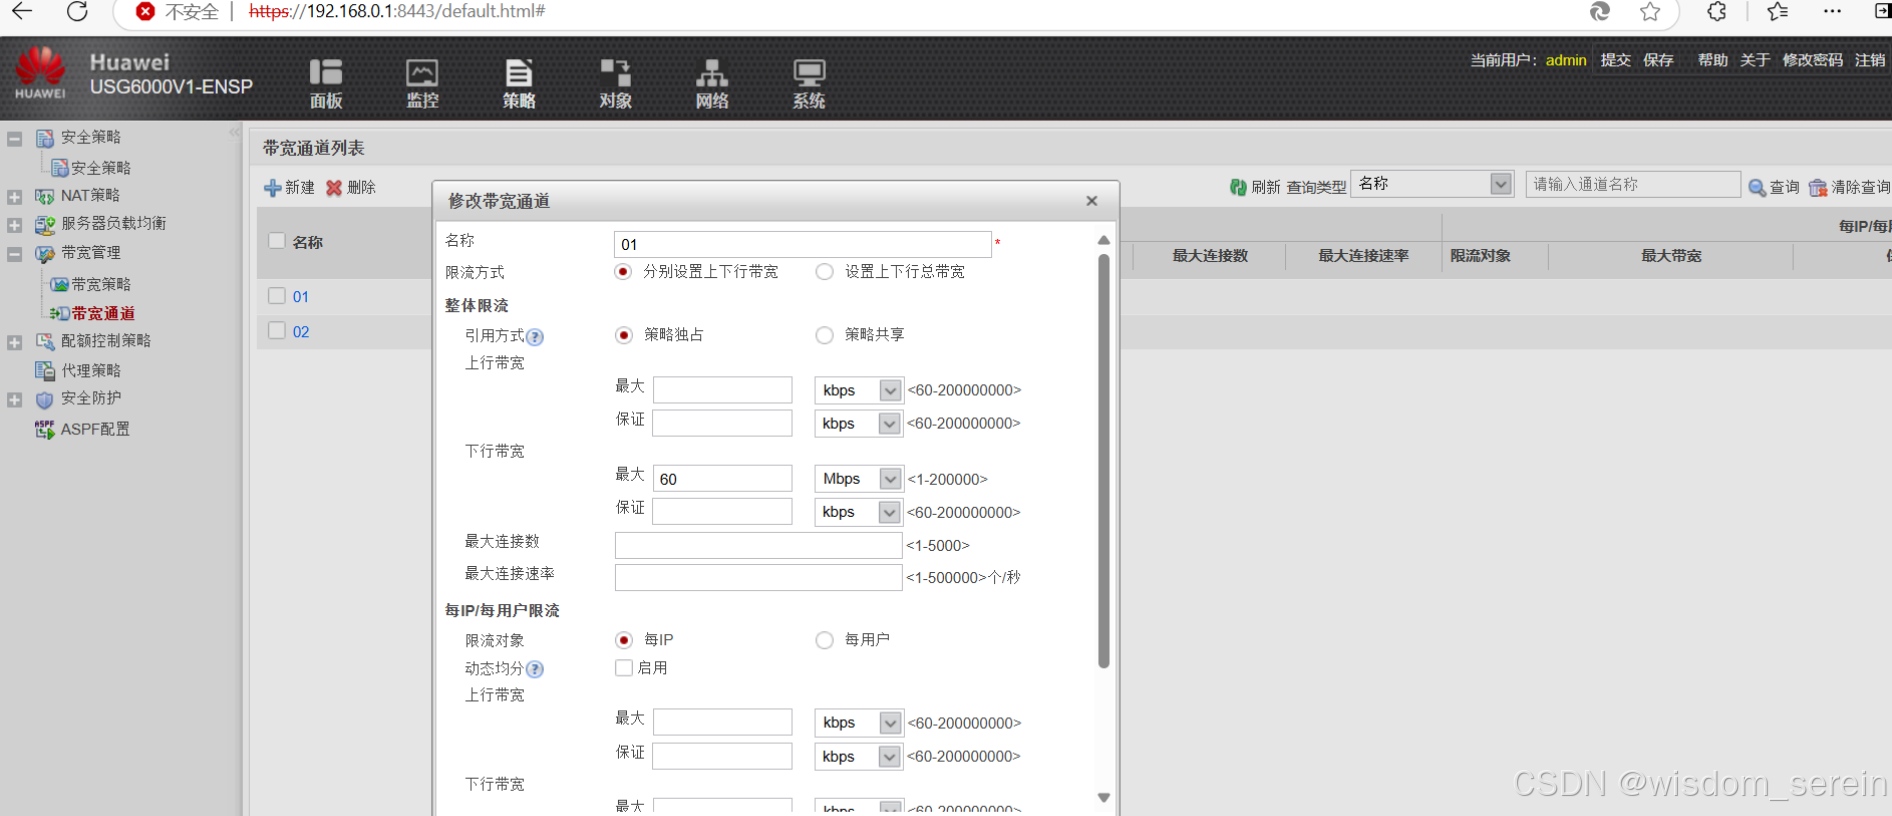Open the 面板 dashboard nav icon
1892x816 pixels.
click(326, 84)
